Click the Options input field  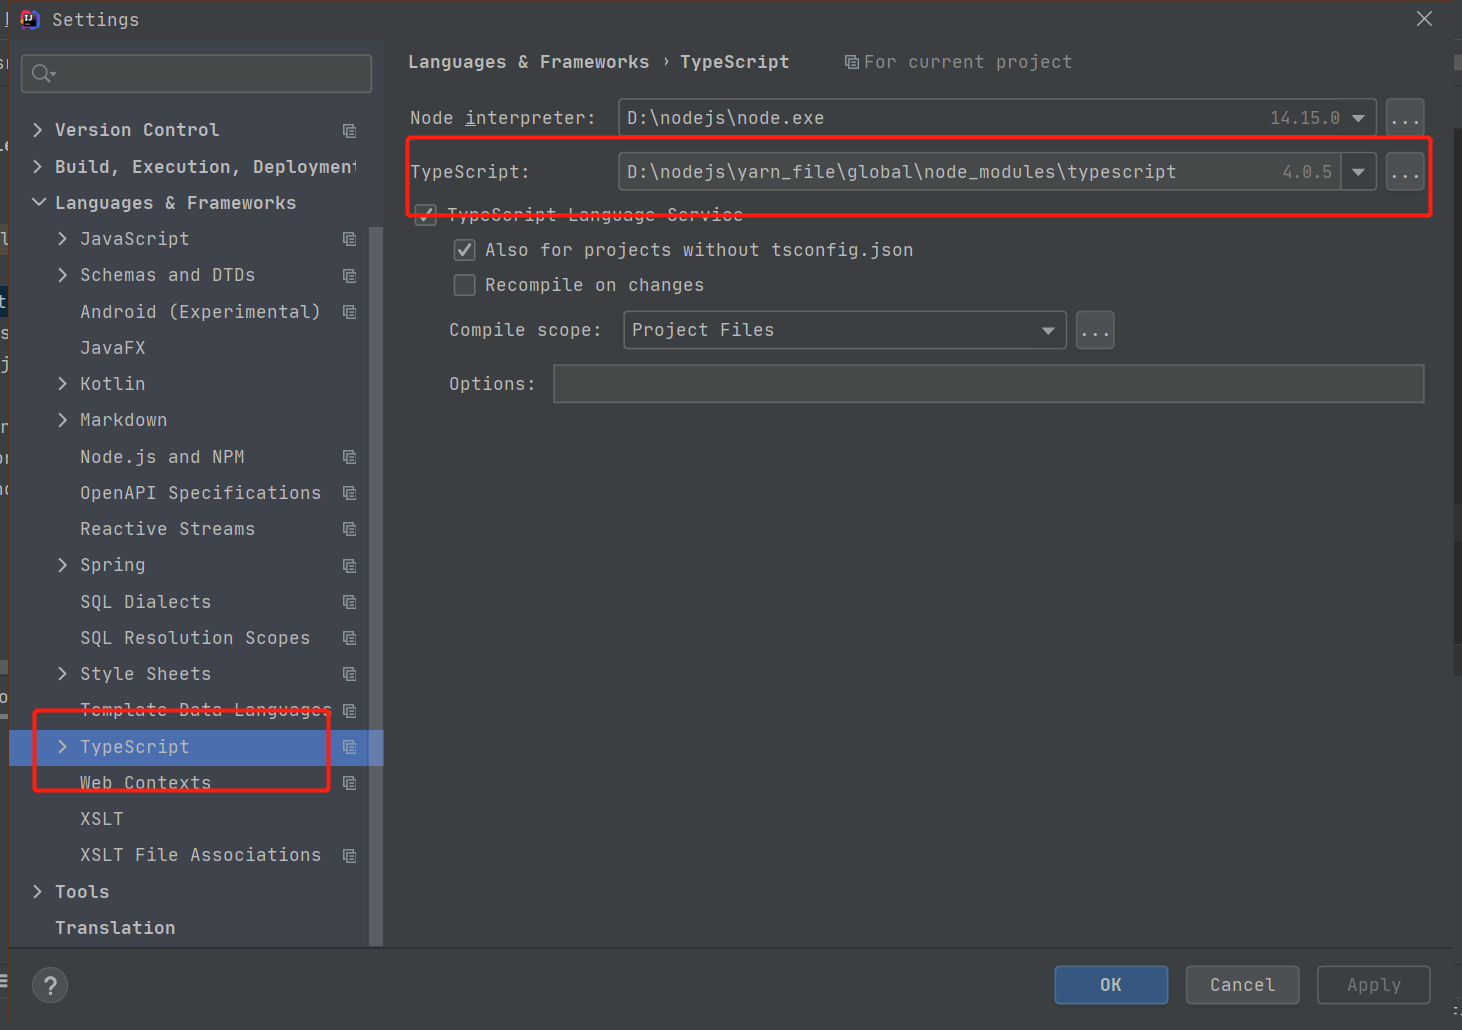(988, 384)
